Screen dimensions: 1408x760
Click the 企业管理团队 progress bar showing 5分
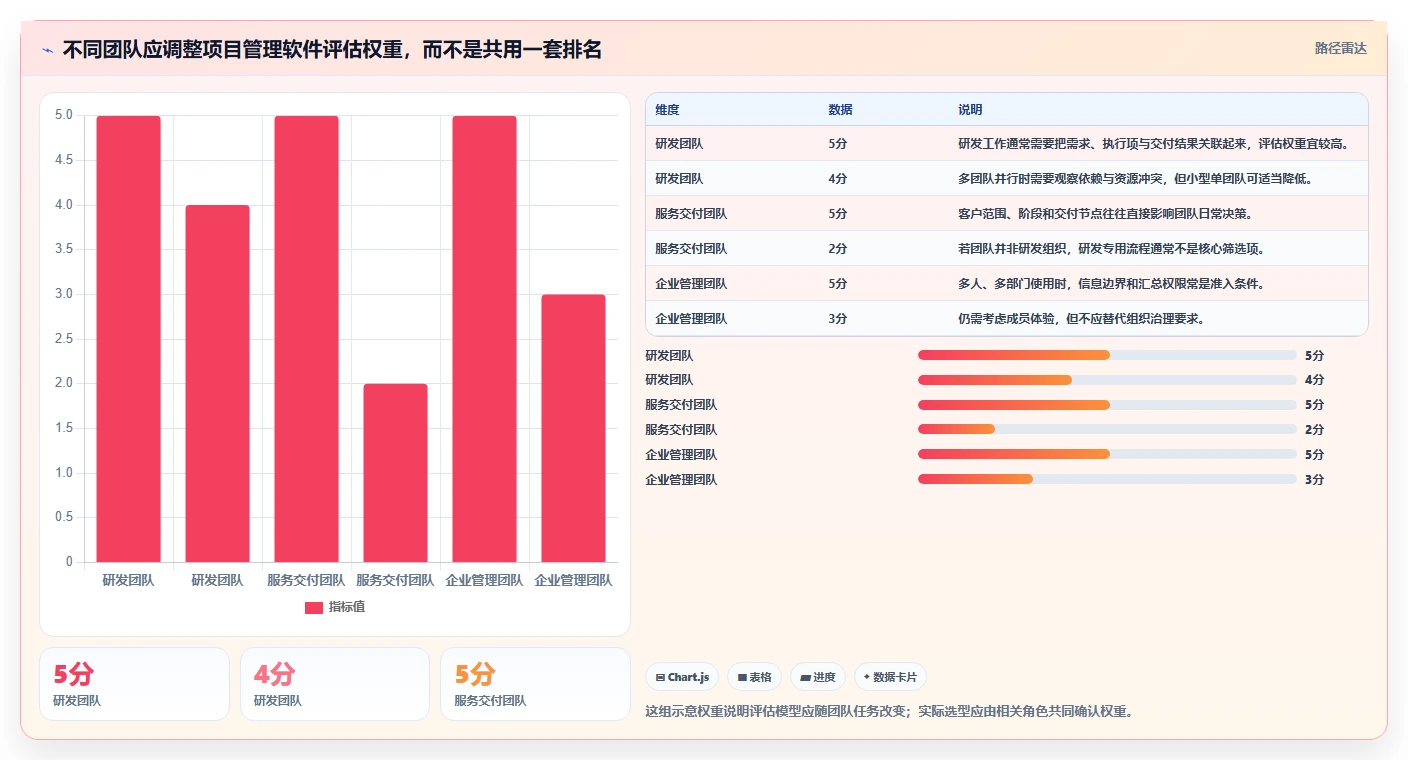[x=1107, y=455]
